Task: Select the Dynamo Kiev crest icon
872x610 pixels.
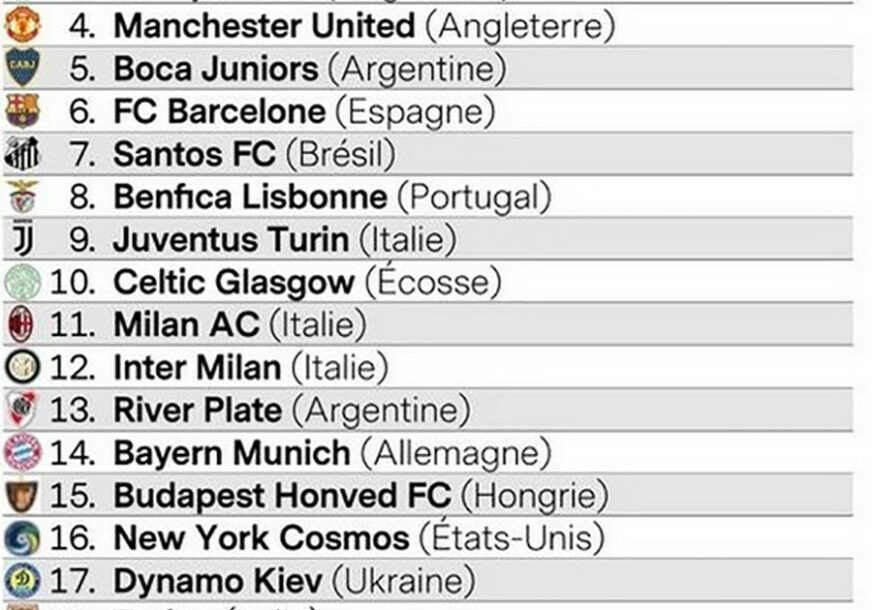Action: tap(22, 580)
